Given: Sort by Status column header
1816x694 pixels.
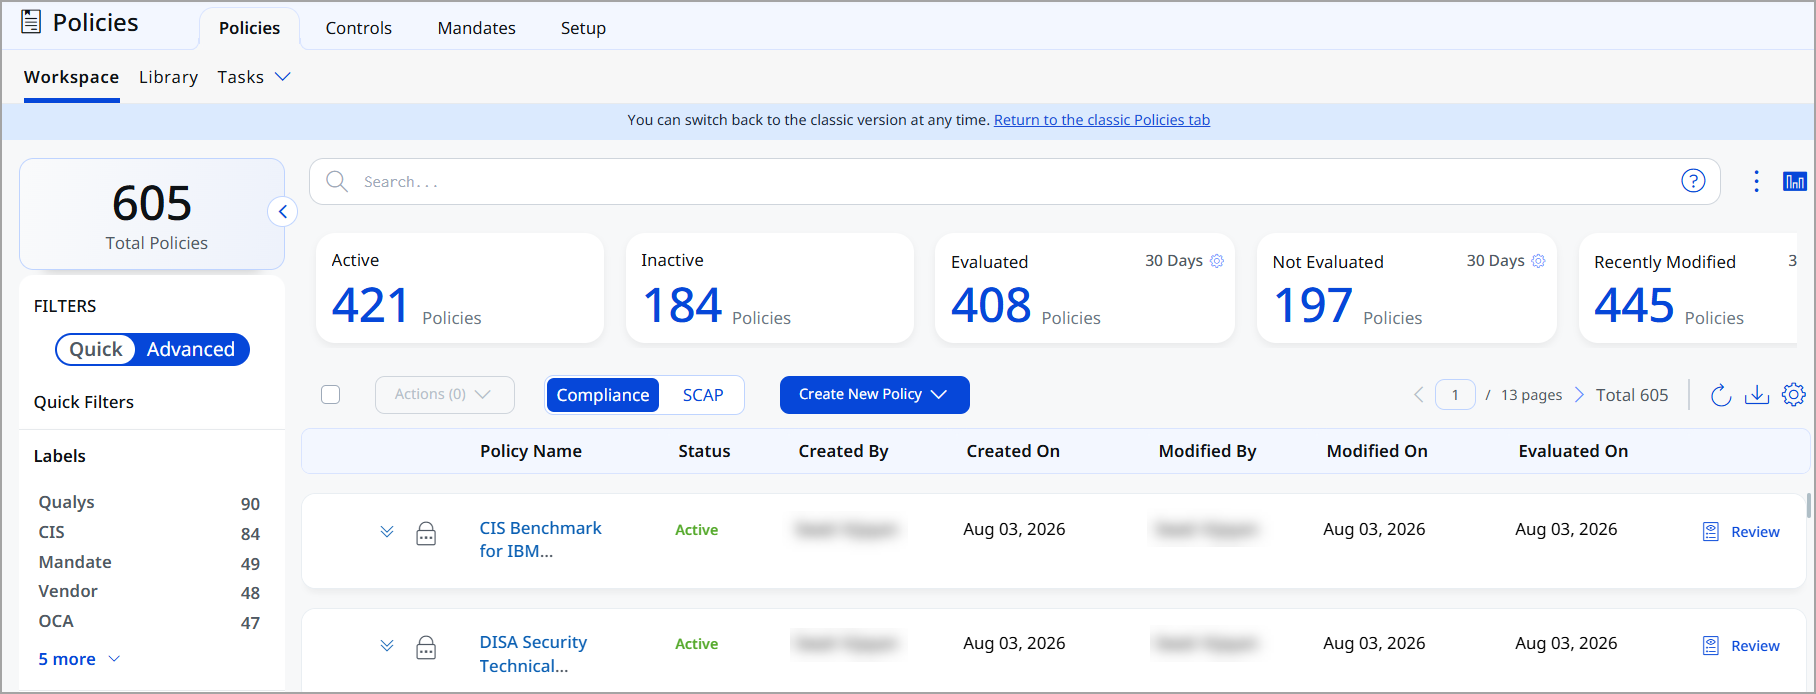Looking at the screenshot, I should click(704, 451).
